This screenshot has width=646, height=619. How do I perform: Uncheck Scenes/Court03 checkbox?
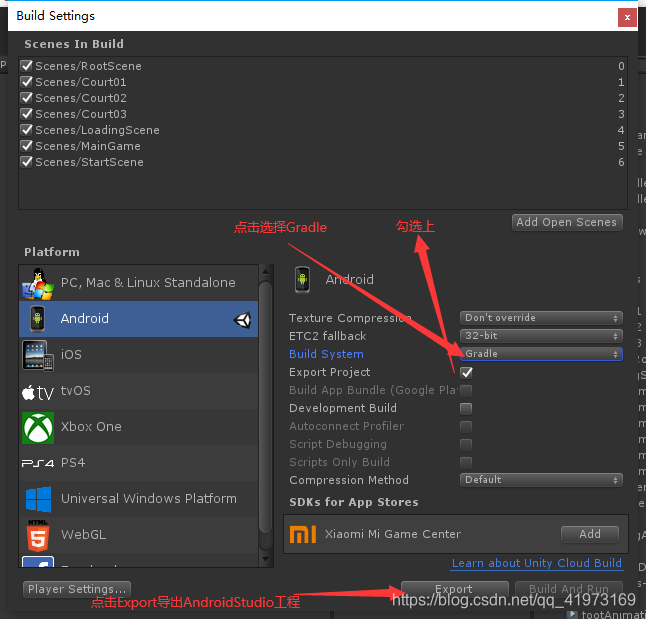click(x=27, y=114)
